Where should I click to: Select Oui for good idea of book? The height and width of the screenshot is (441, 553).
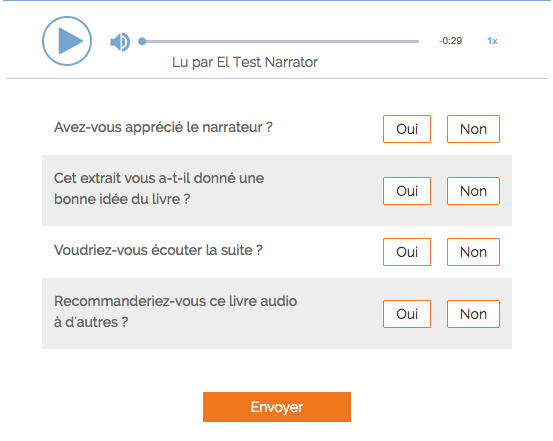pyautogui.click(x=407, y=191)
